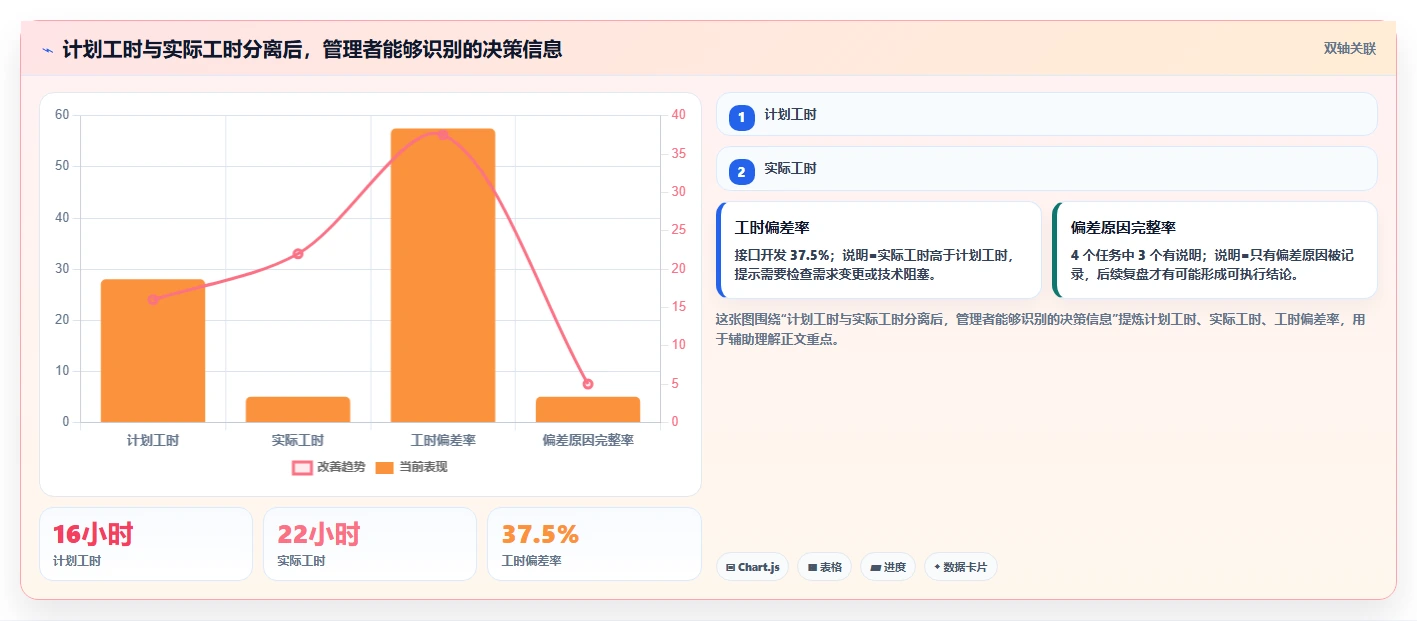Viewport: 1417px width, 621px height.
Task: Toggle the 改善趋势 legend swatch
Action: tap(303, 467)
